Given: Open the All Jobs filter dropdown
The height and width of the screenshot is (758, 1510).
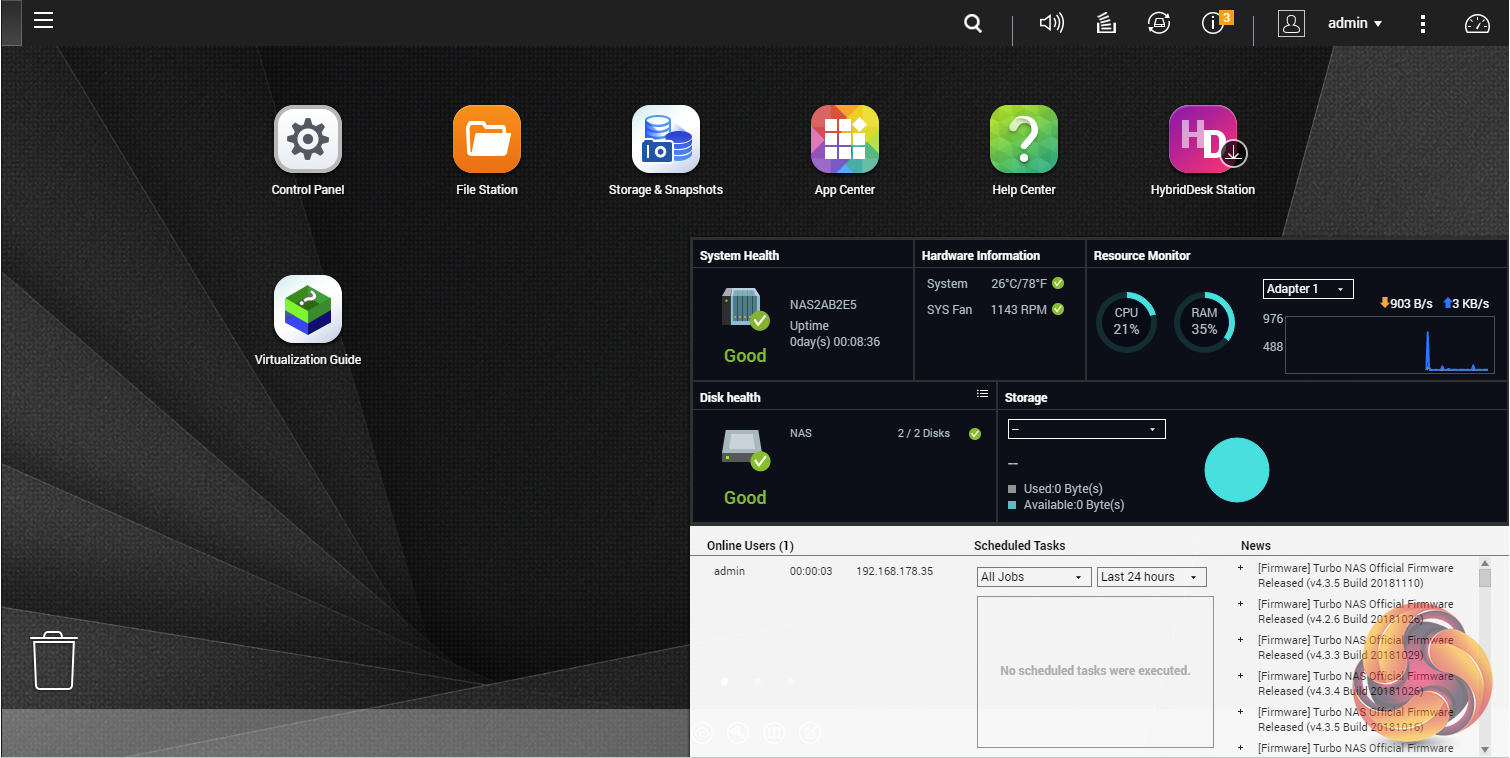Looking at the screenshot, I should point(1033,577).
